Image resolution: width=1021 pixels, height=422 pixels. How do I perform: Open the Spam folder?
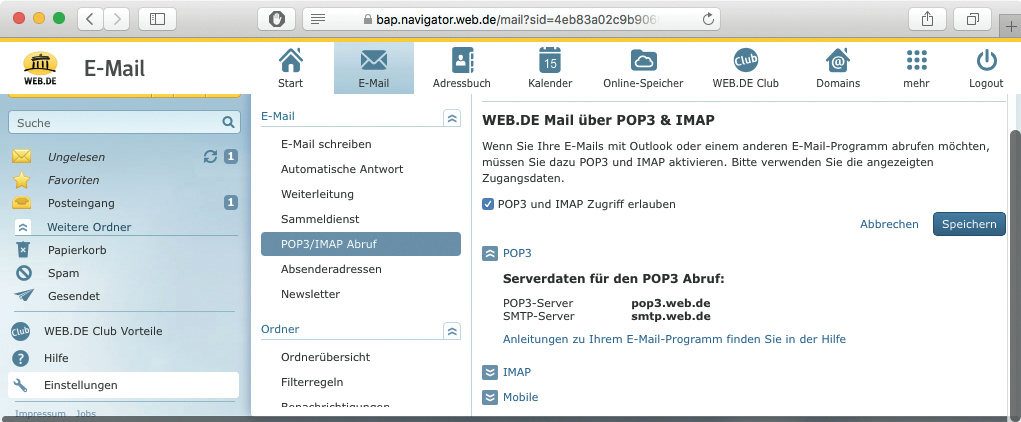point(63,273)
